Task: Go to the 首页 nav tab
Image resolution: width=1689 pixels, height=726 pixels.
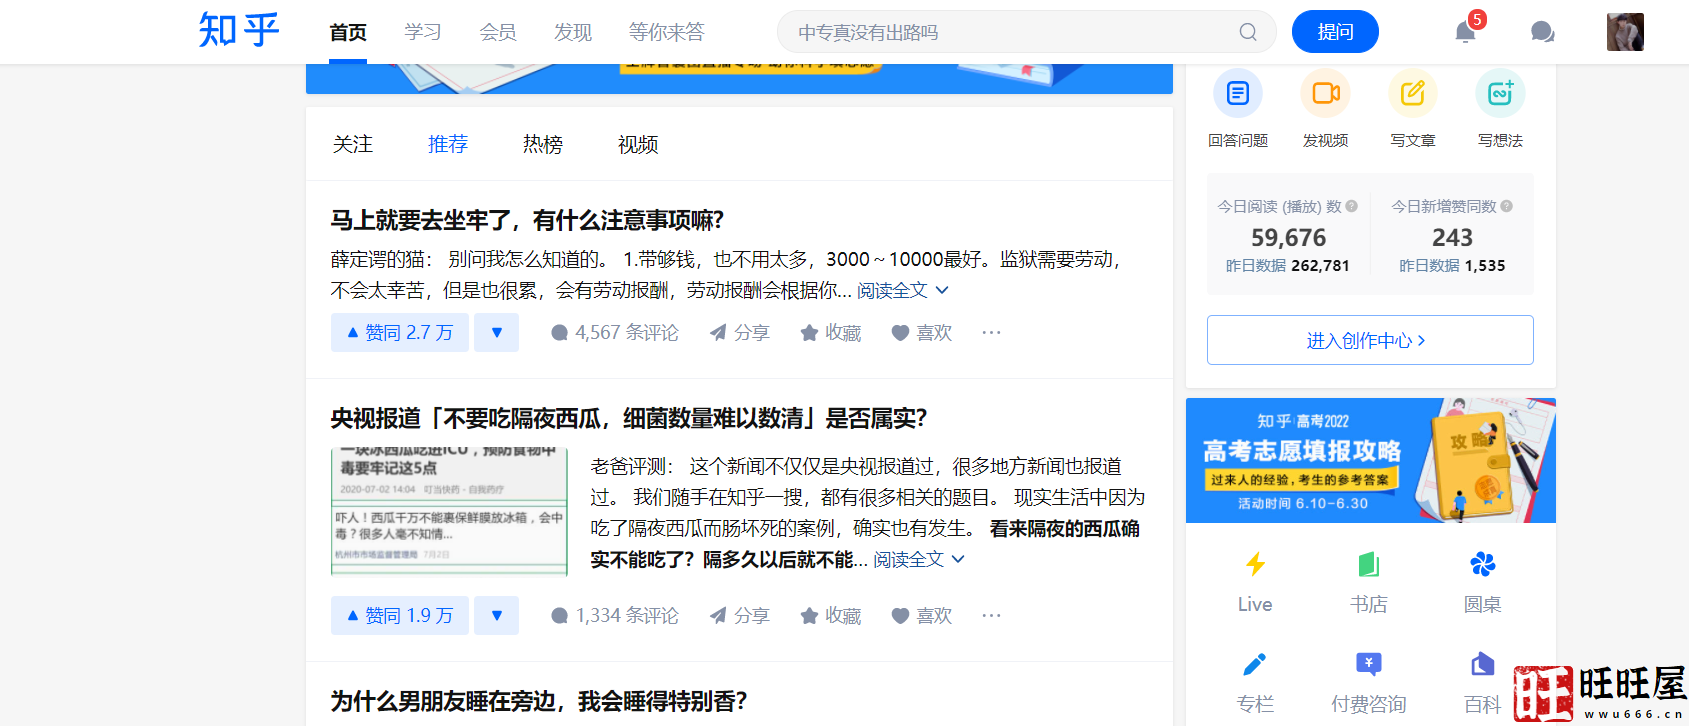Action: pos(348,32)
